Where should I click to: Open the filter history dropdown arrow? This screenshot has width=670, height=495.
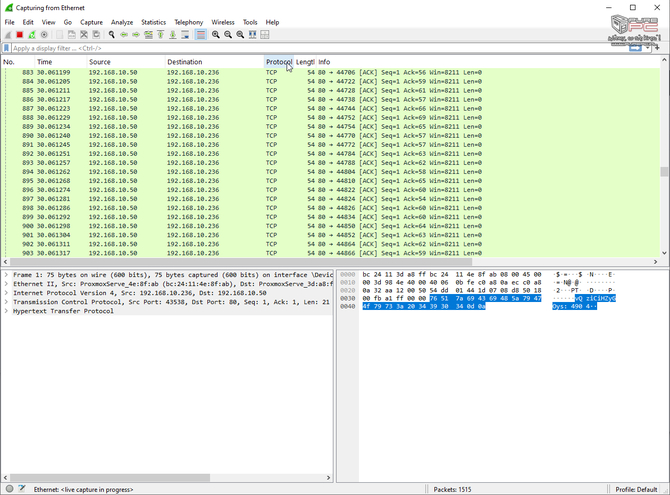pyautogui.click(x=648, y=48)
